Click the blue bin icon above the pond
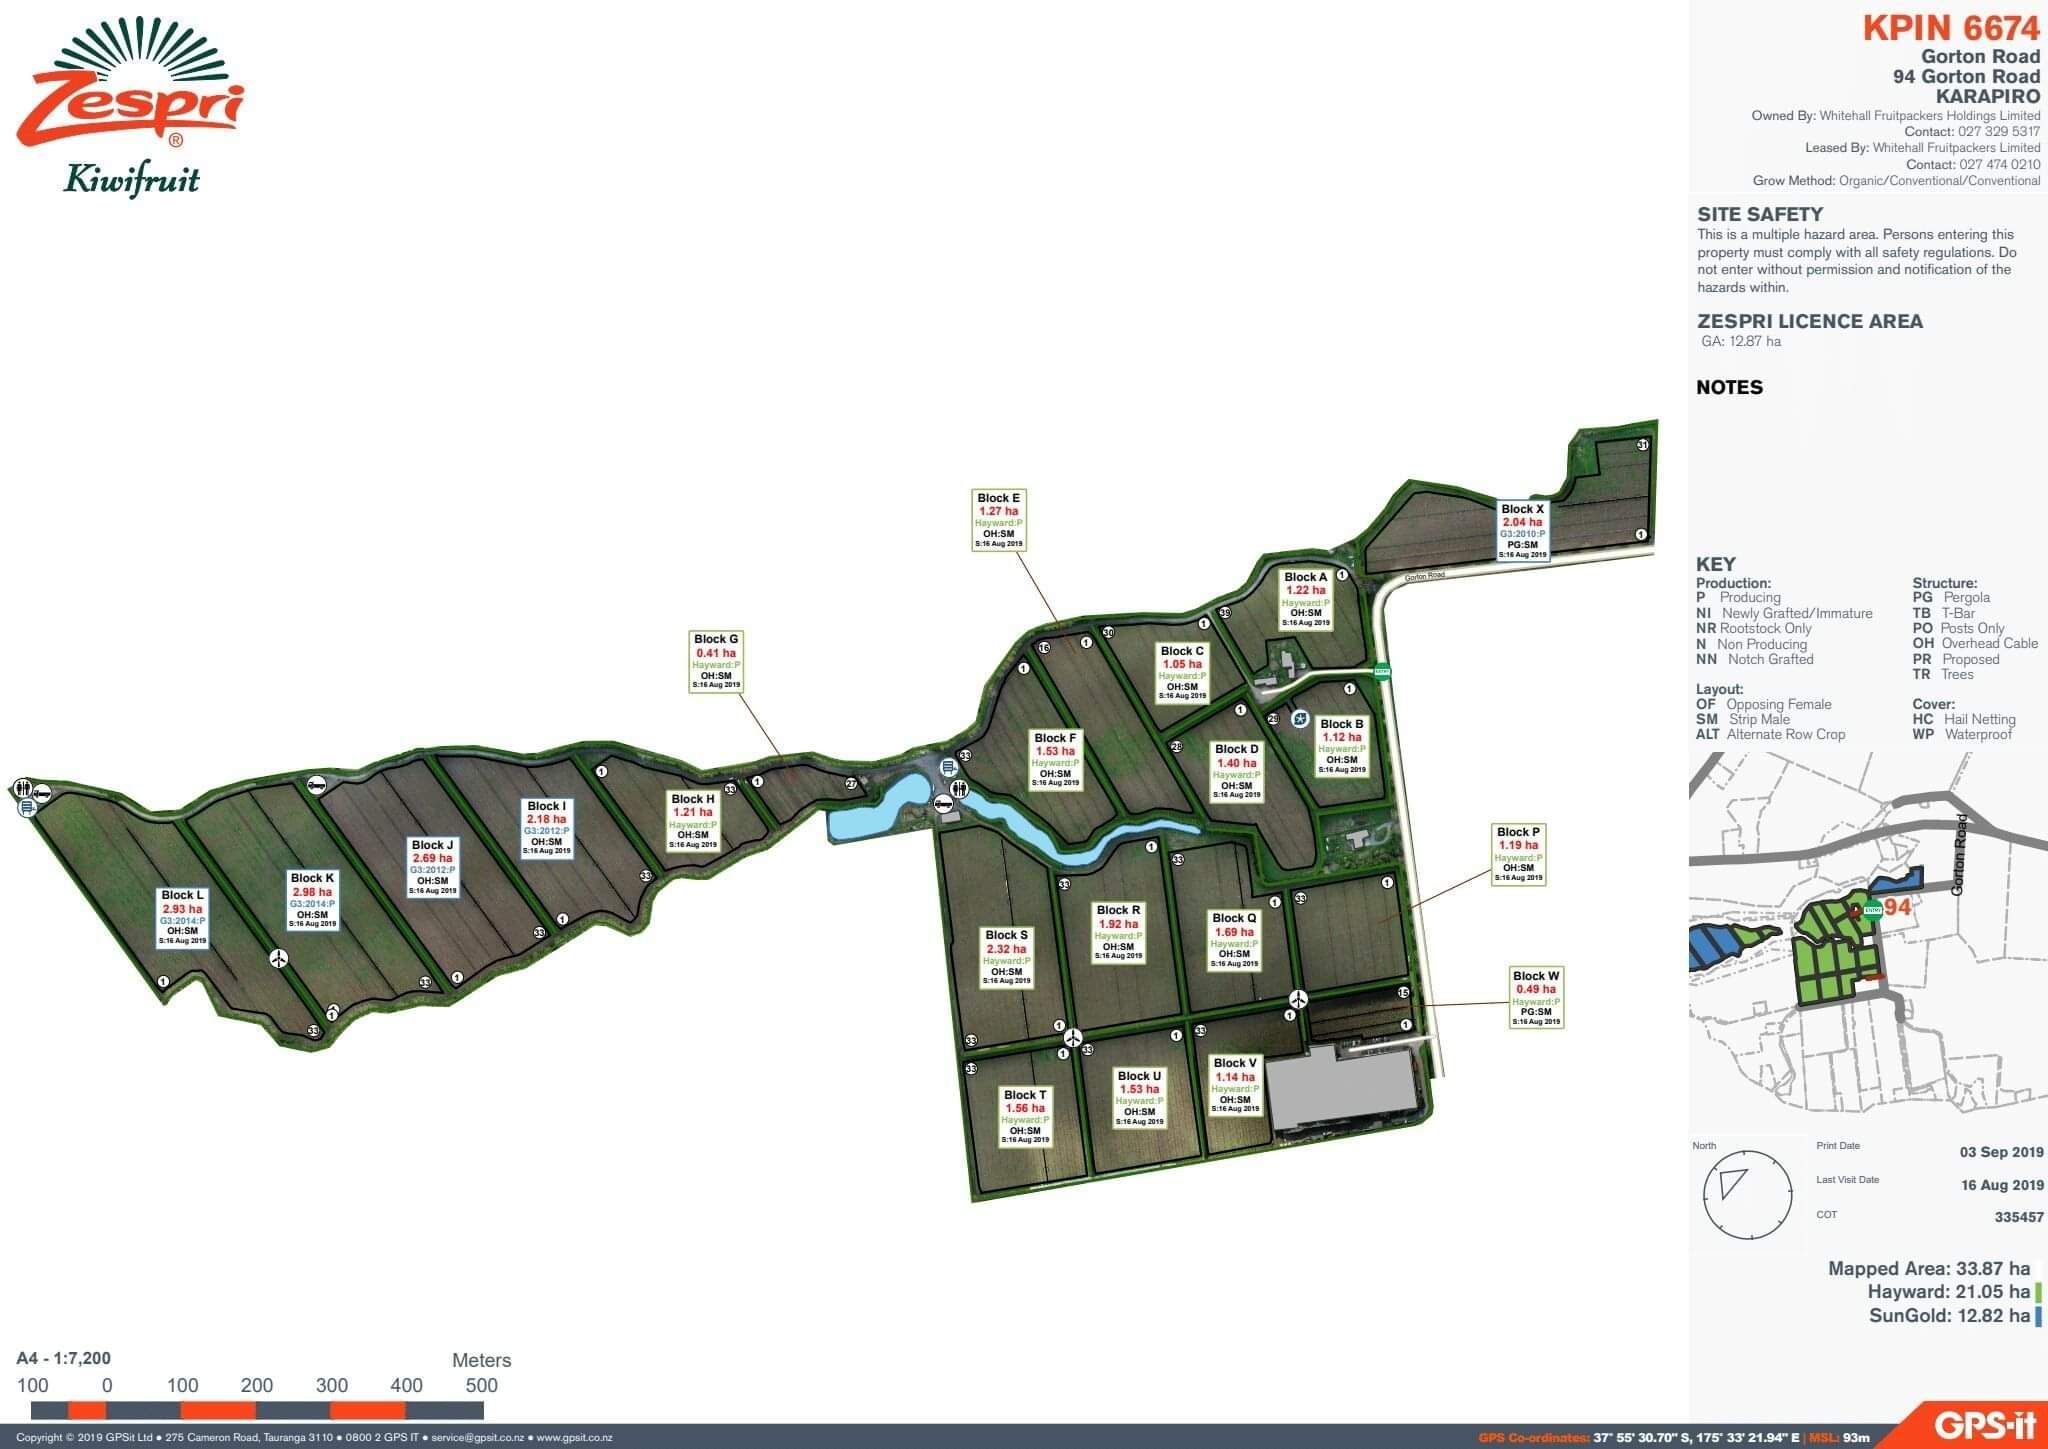The image size is (2048, 1449). coord(947,767)
